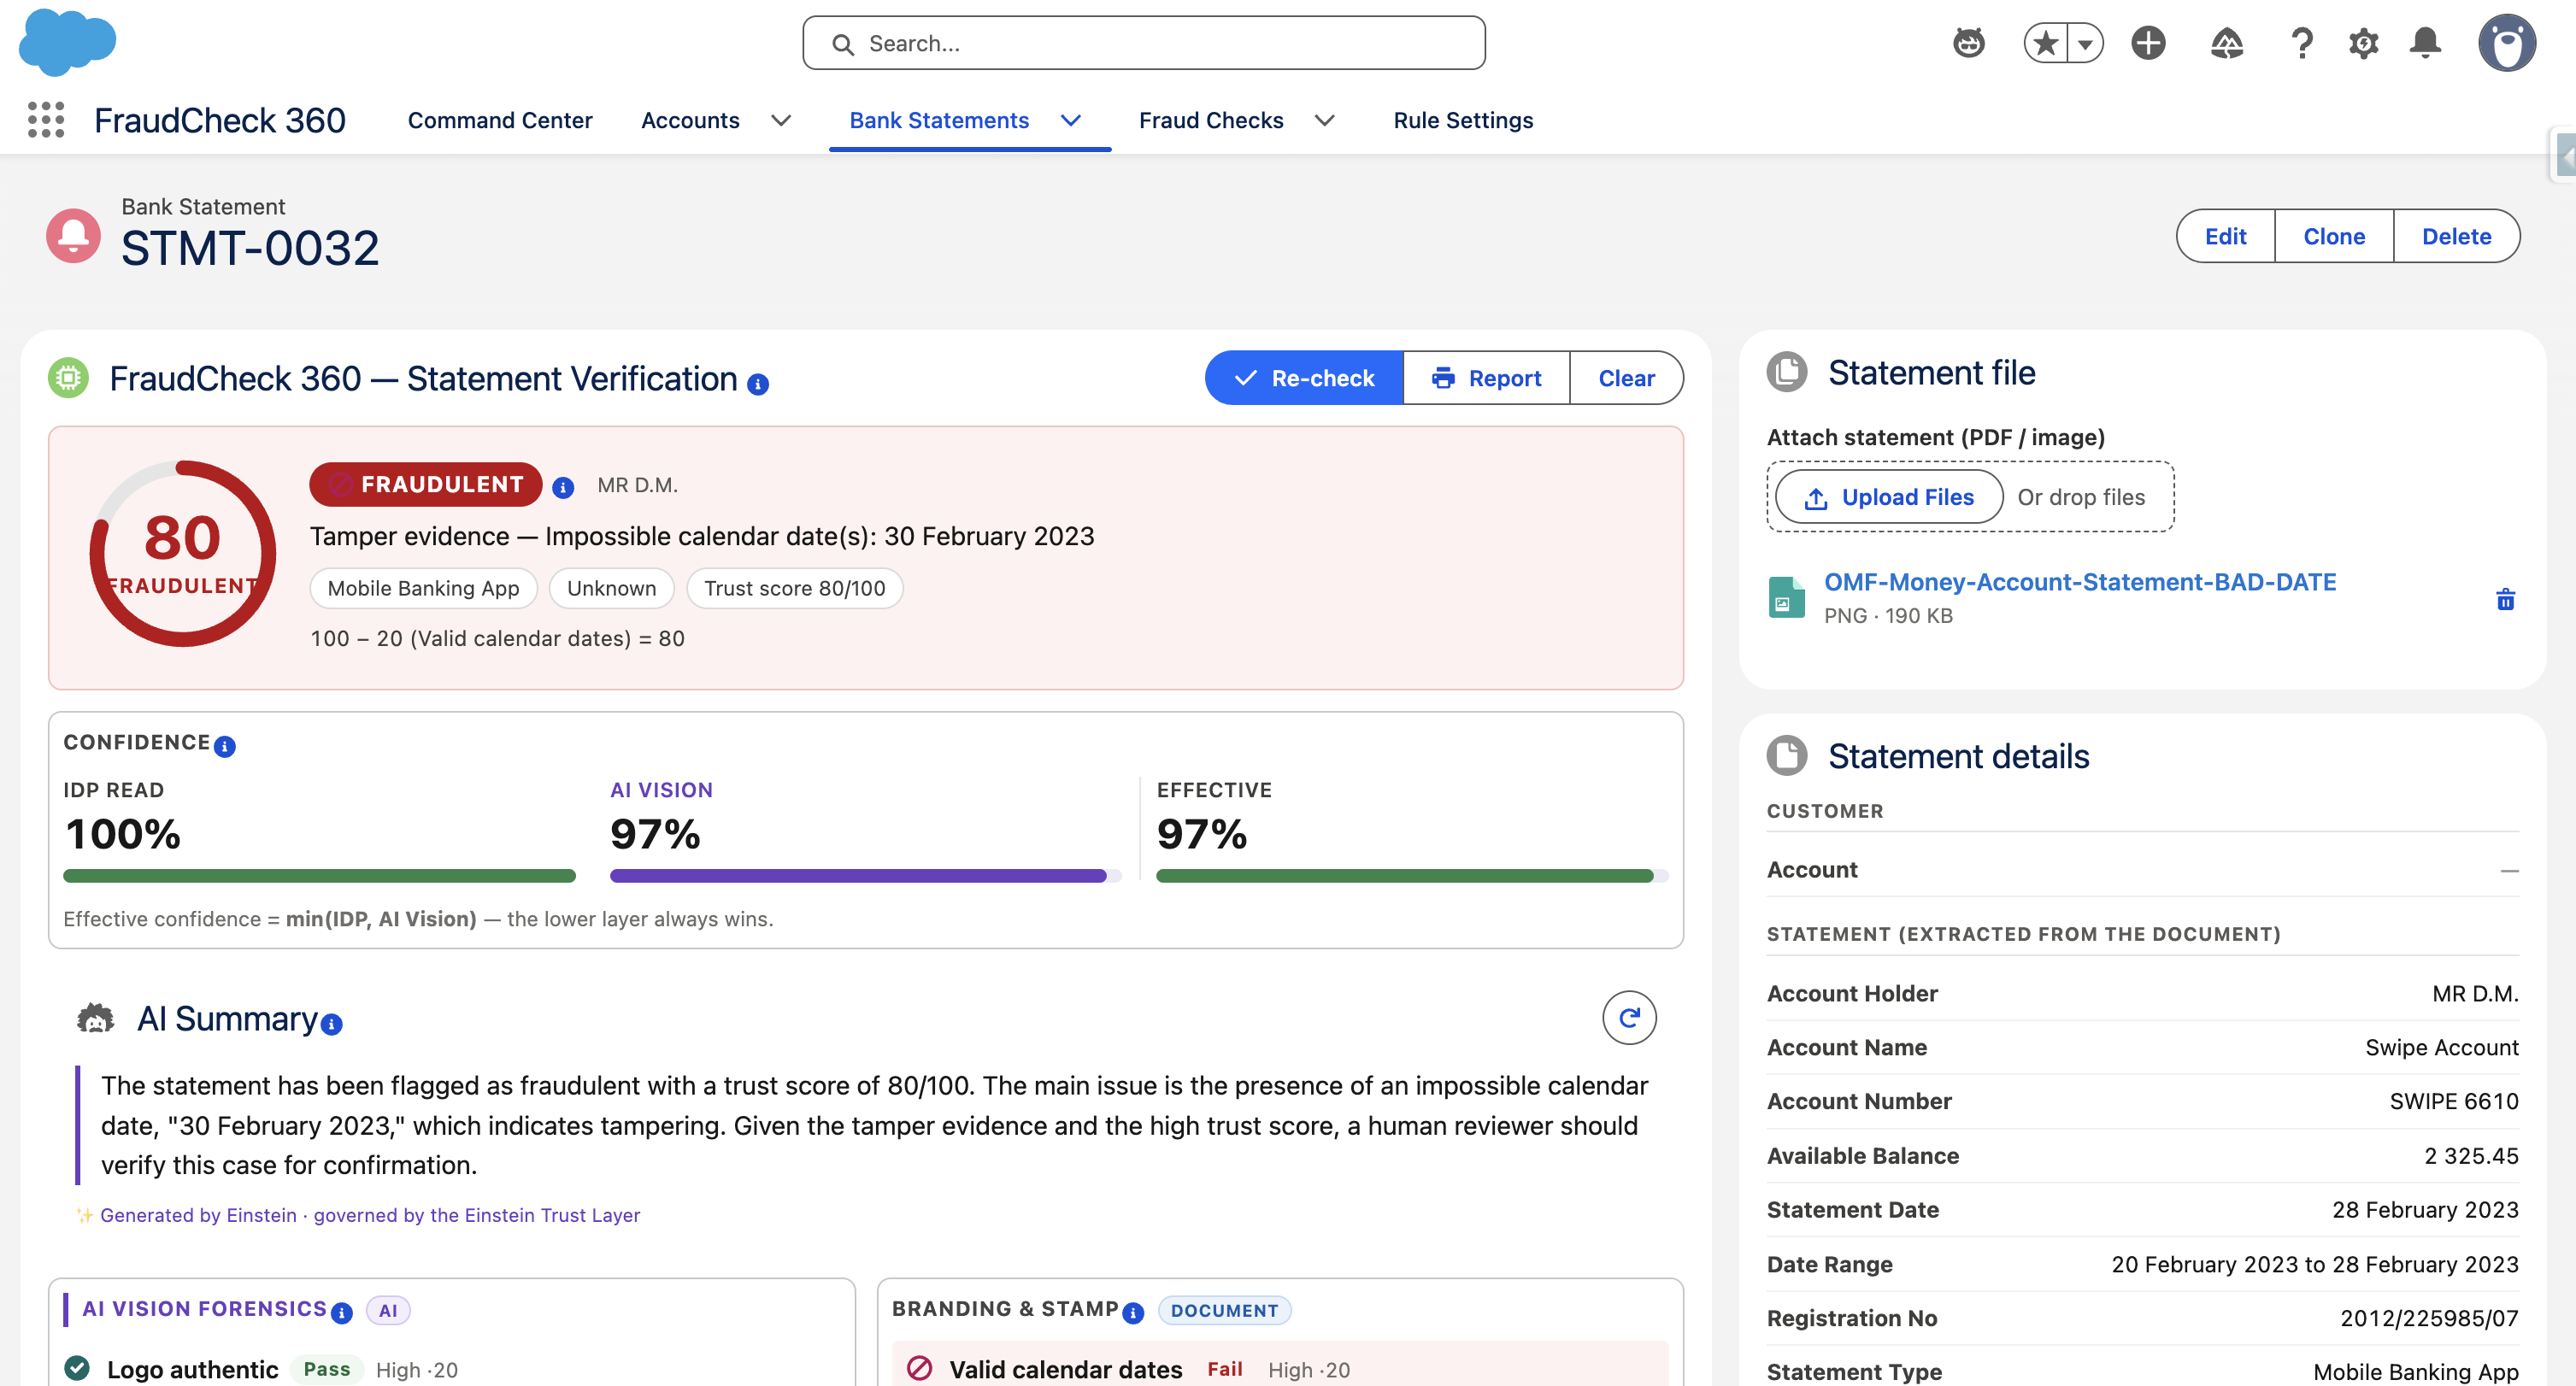Select the Available Balance value 2 325.45
Viewport: 2576px width, 1386px height.
click(x=2471, y=1155)
